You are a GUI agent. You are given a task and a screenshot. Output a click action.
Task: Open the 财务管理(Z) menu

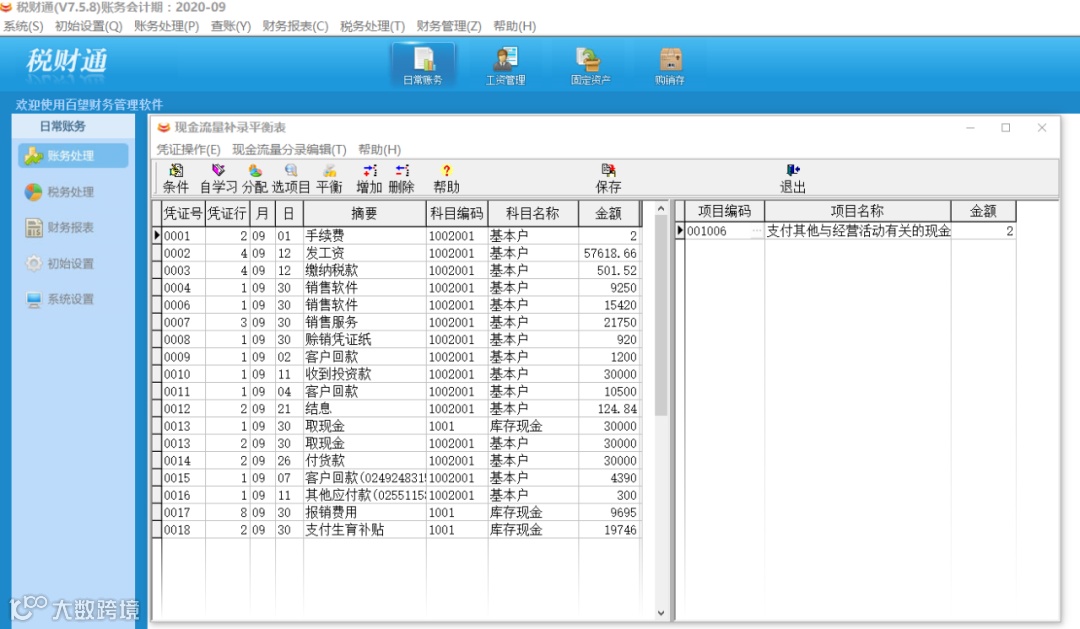coord(449,26)
